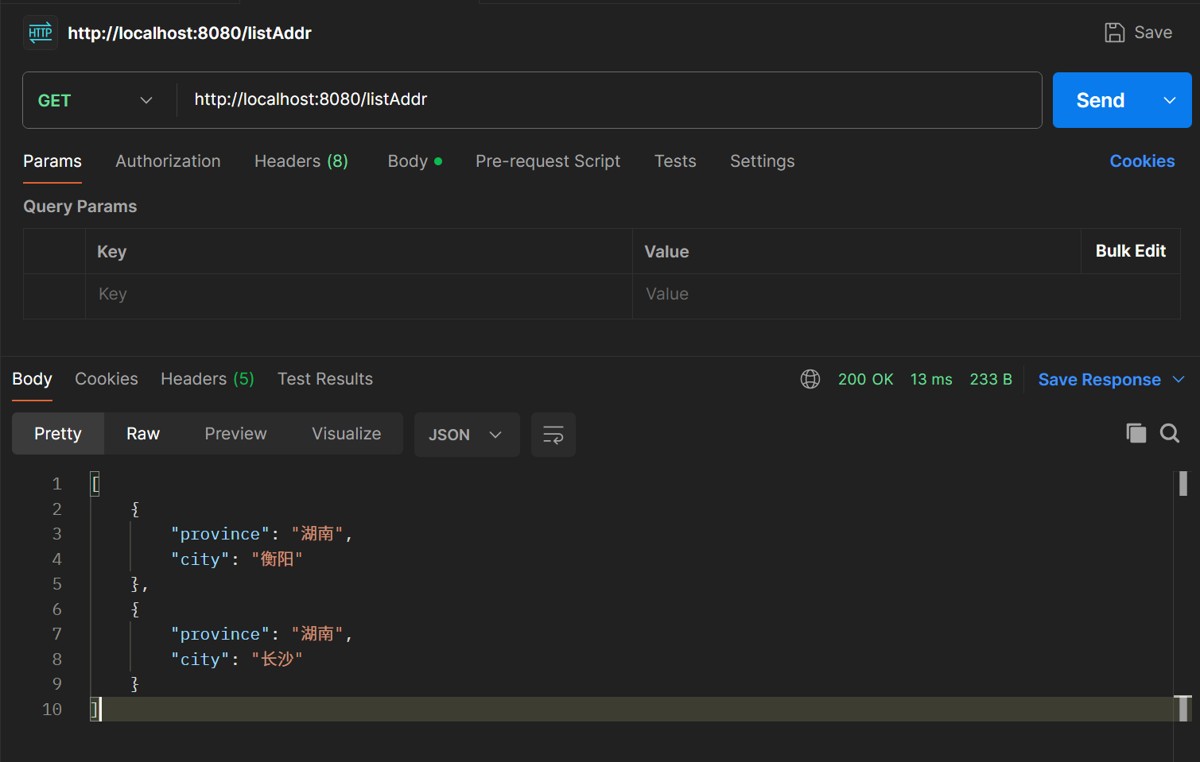Switch to Preview response view
Image resolution: width=1200 pixels, height=762 pixels.
pyautogui.click(x=235, y=434)
